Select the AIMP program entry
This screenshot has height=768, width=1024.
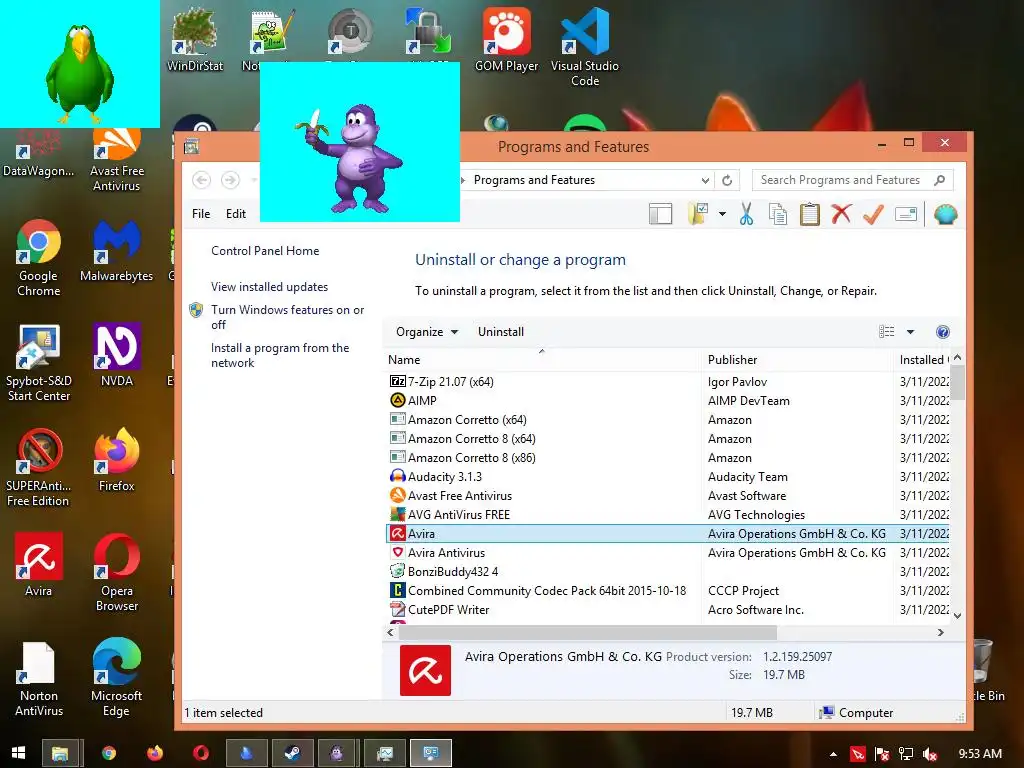coord(667,400)
